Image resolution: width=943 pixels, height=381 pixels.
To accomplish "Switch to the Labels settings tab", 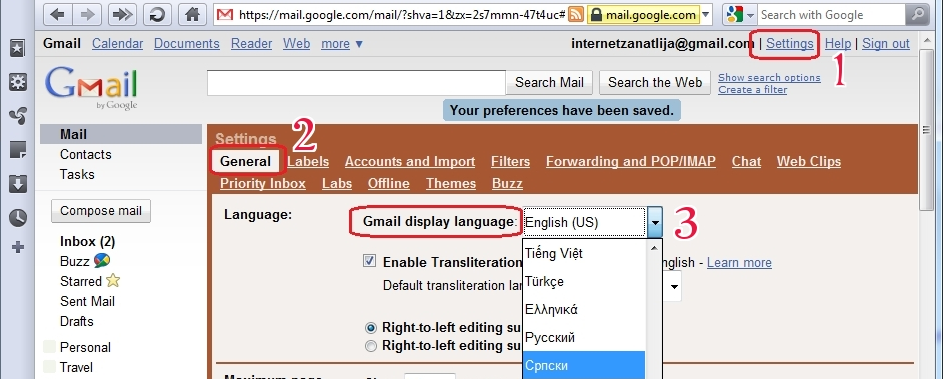I will 308,161.
